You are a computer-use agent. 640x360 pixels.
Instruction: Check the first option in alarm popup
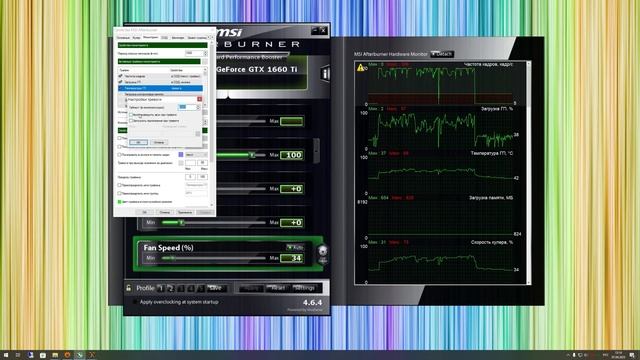[131, 115]
